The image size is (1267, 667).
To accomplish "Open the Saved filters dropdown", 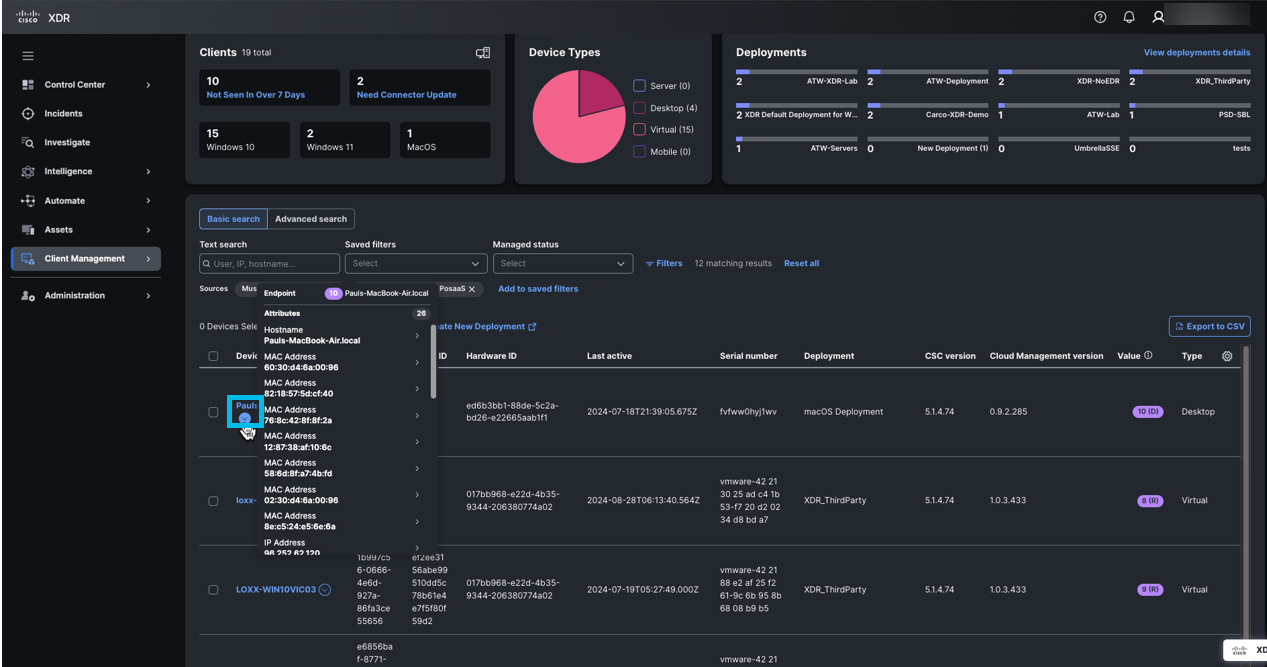I will tap(415, 264).
